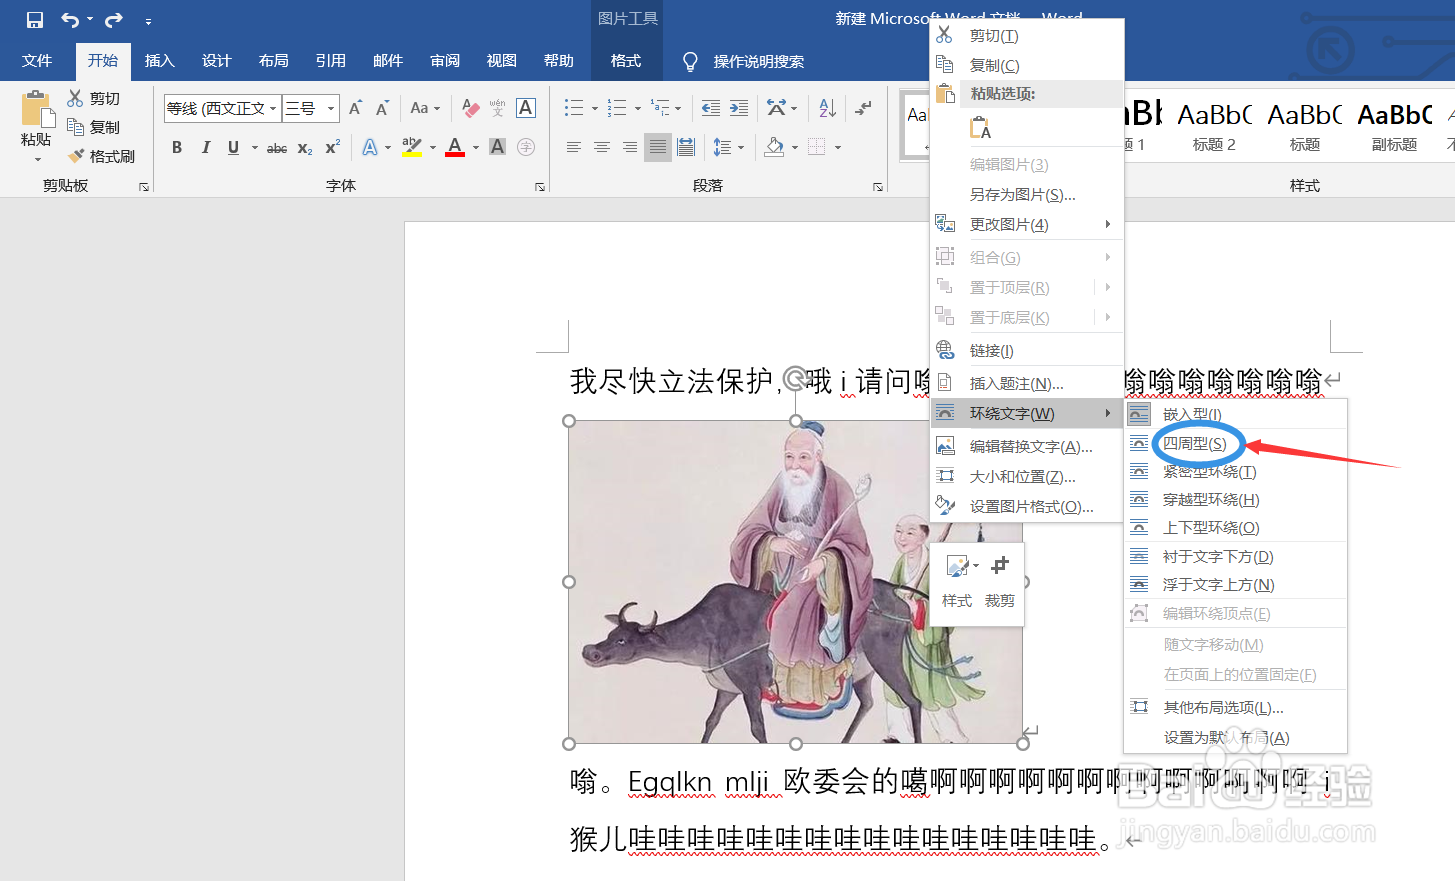1455x881 pixels.
Task: Toggle Bold formatting
Action: coord(177,148)
